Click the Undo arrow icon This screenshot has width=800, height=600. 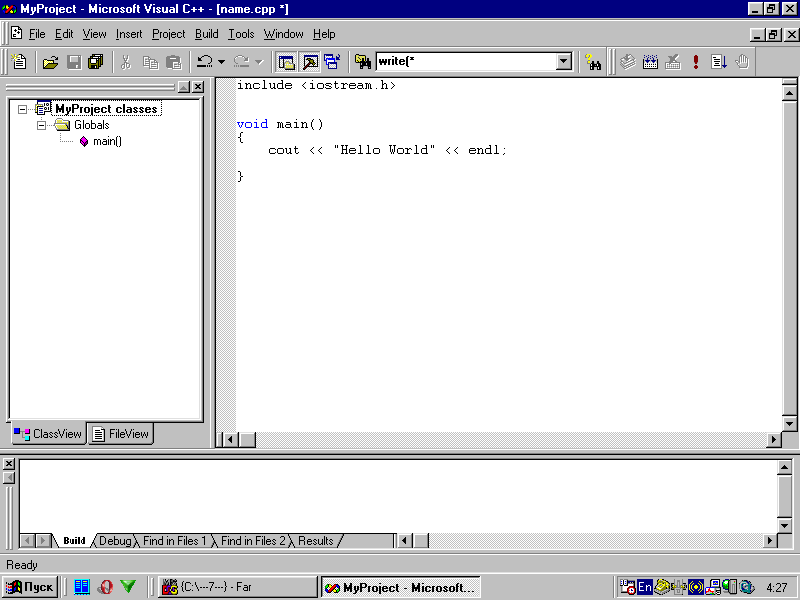(x=205, y=62)
